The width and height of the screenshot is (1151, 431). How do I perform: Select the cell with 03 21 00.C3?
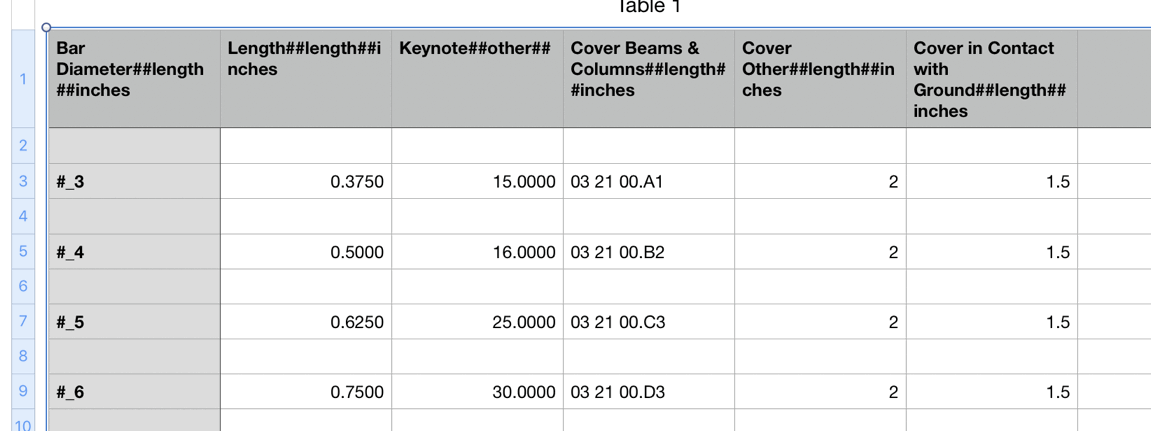click(649, 322)
